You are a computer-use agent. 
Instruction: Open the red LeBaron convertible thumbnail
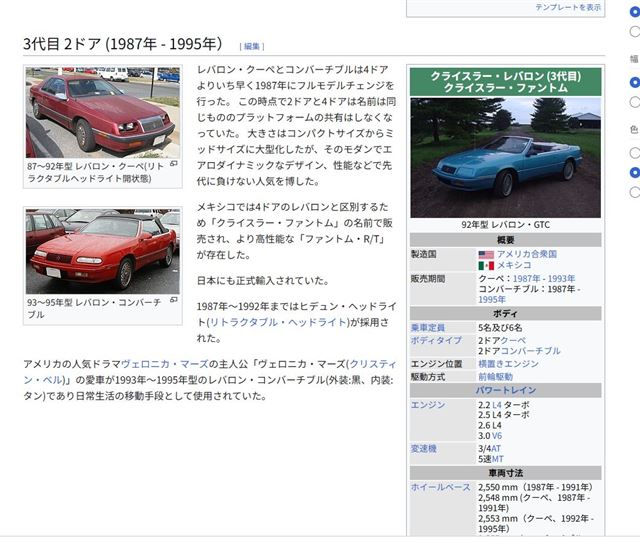pyautogui.click(x=103, y=251)
